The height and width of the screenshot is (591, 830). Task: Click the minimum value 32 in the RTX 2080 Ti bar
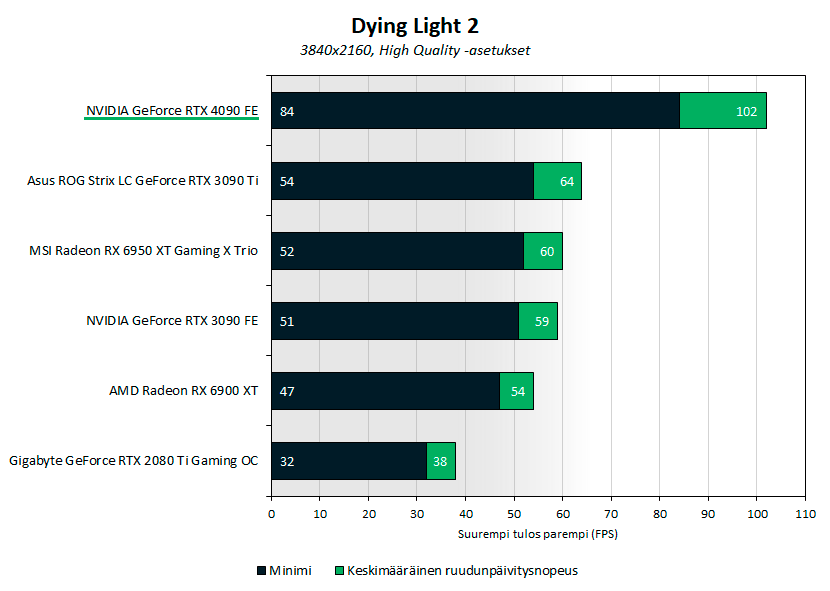(x=287, y=461)
